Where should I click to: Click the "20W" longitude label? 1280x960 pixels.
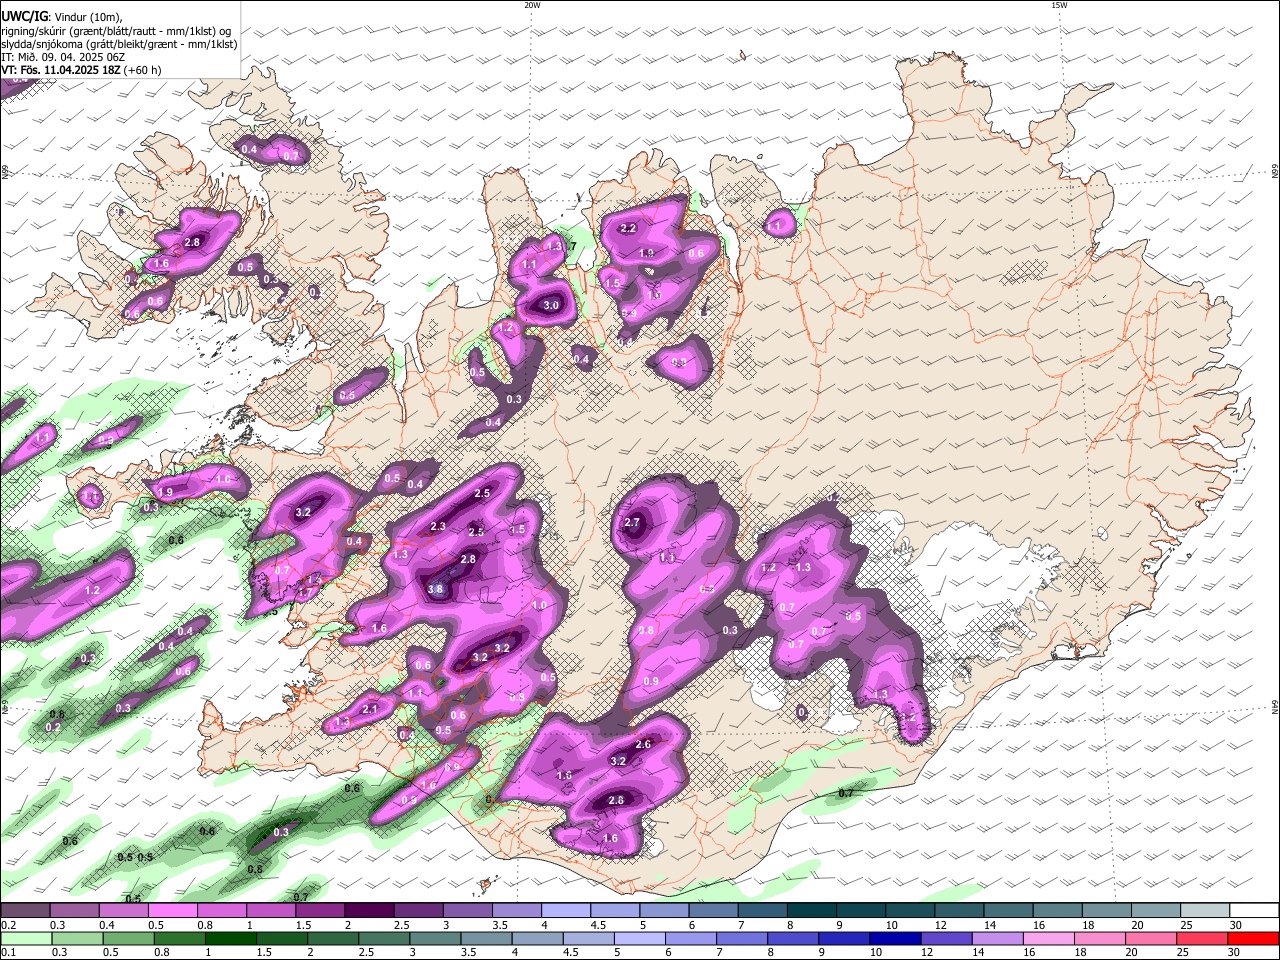coord(532,5)
